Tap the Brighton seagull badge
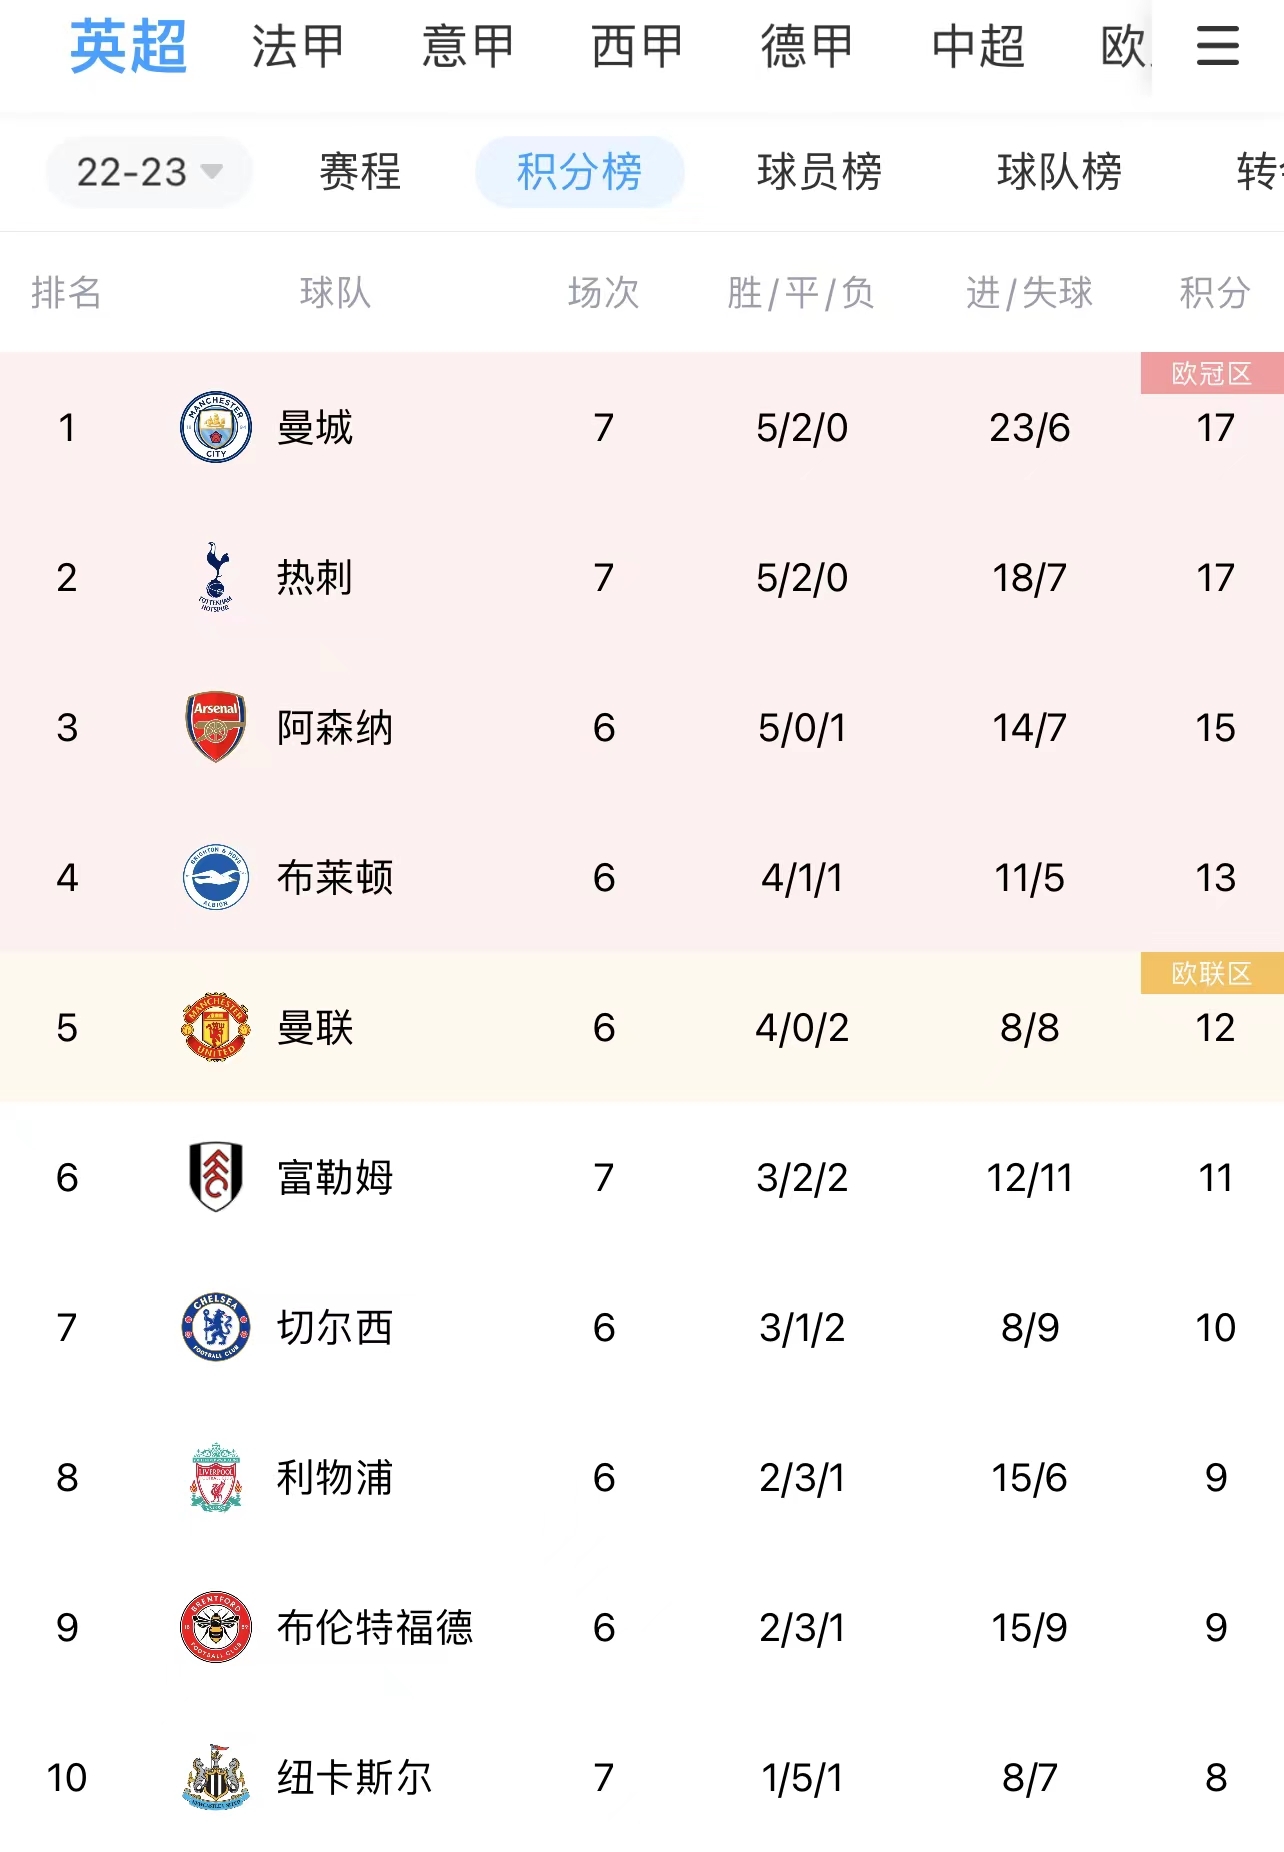Image resolution: width=1284 pixels, height=1852 pixels. tap(216, 877)
